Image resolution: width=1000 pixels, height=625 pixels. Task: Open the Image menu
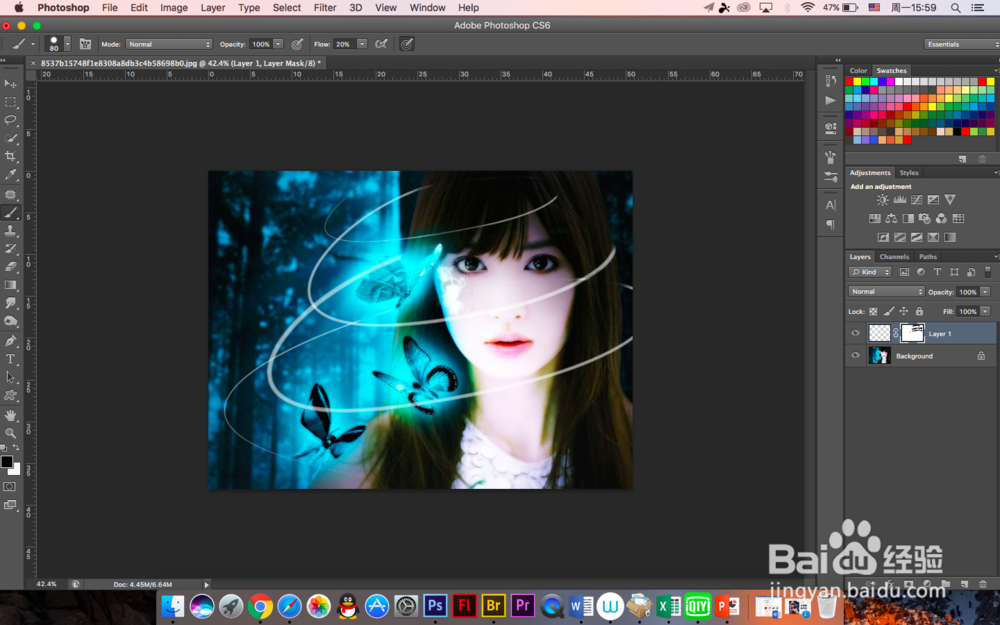coord(173,8)
